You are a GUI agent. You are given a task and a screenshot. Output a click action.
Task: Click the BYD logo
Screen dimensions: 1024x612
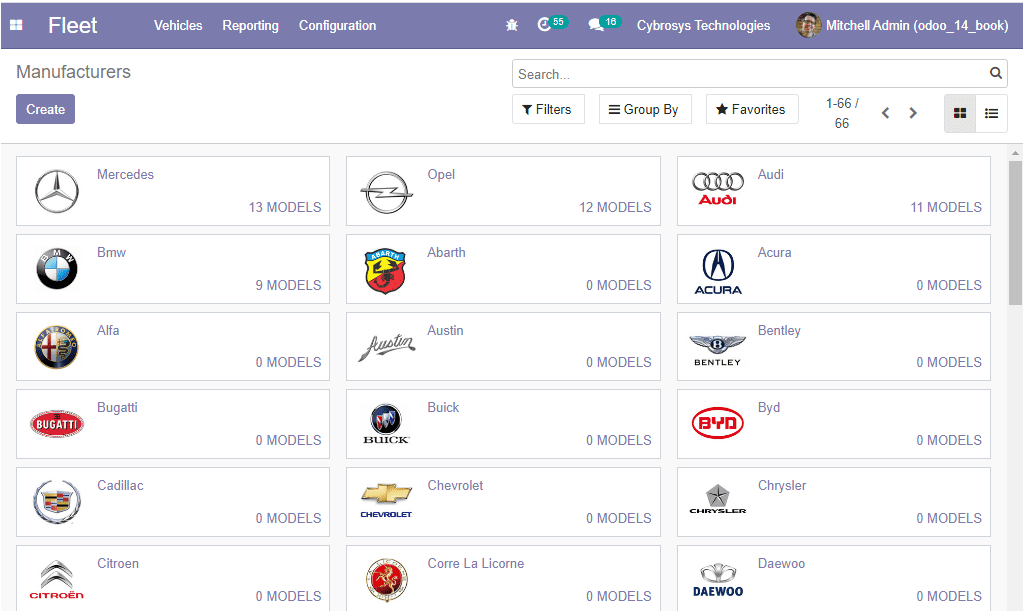tap(718, 423)
